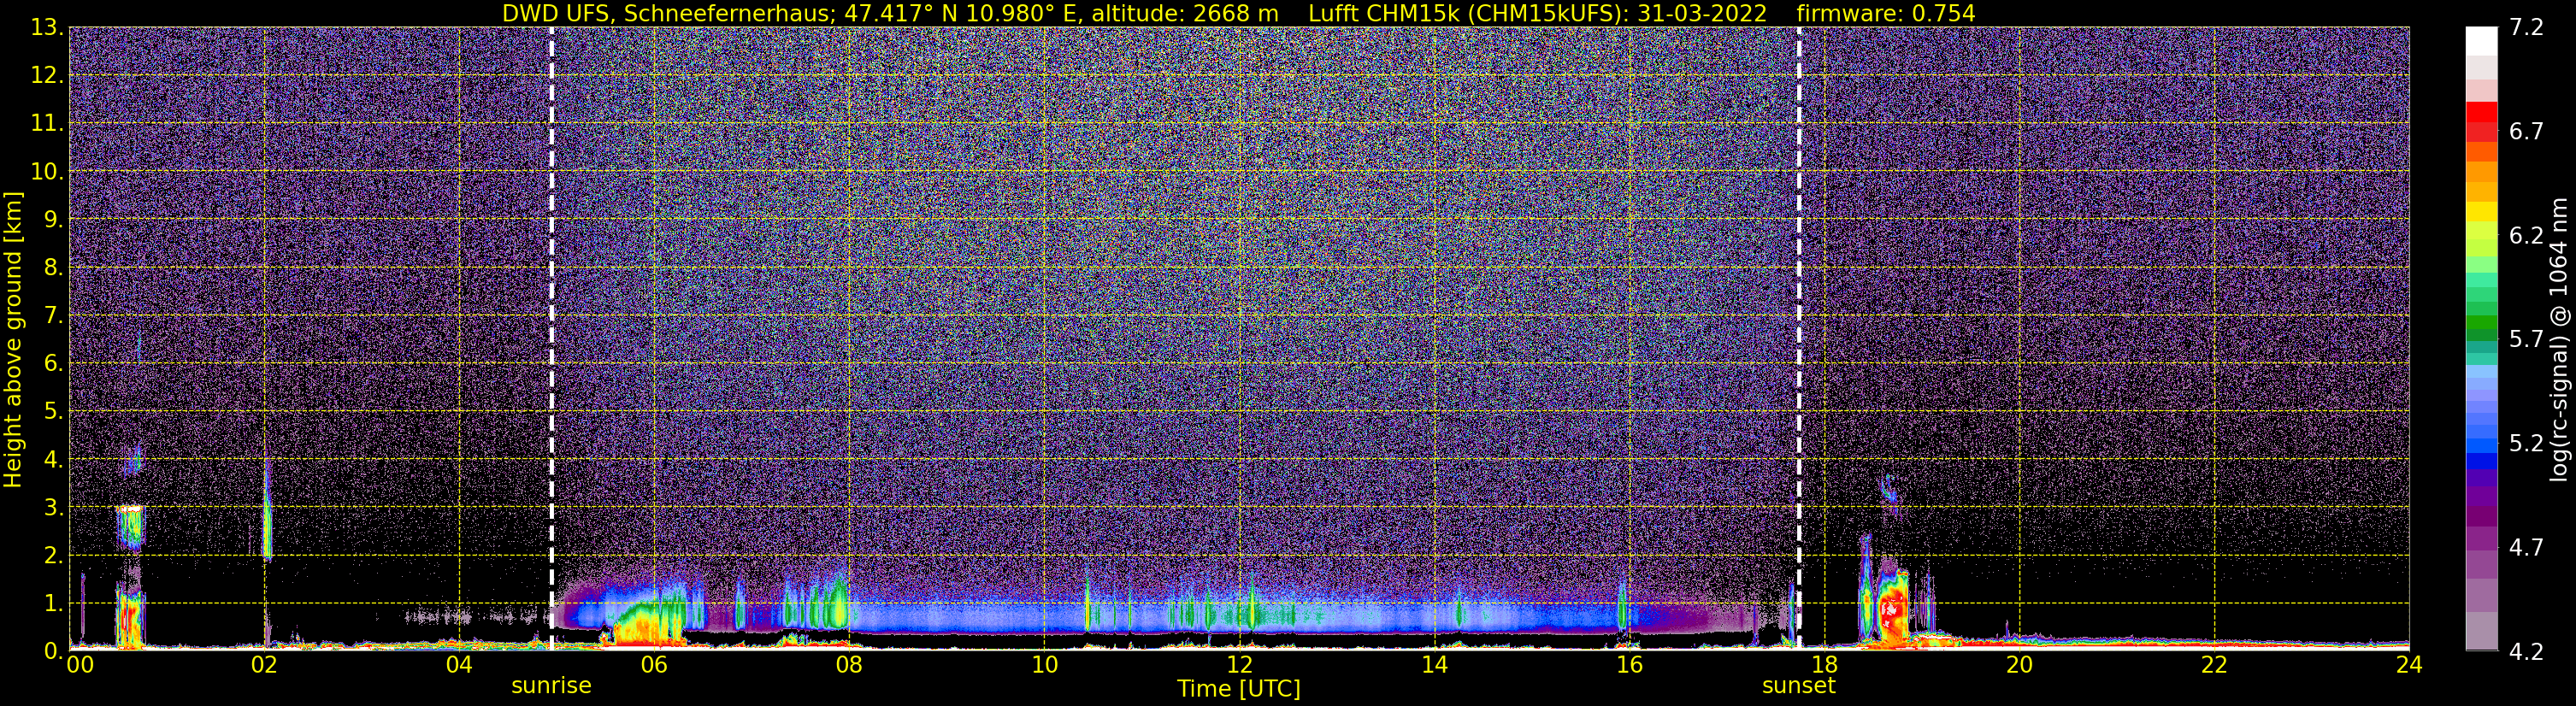The image size is (2576, 706).
Task: Click the 04 time tick label
Action: pyautogui.click(x=459, y=665)
